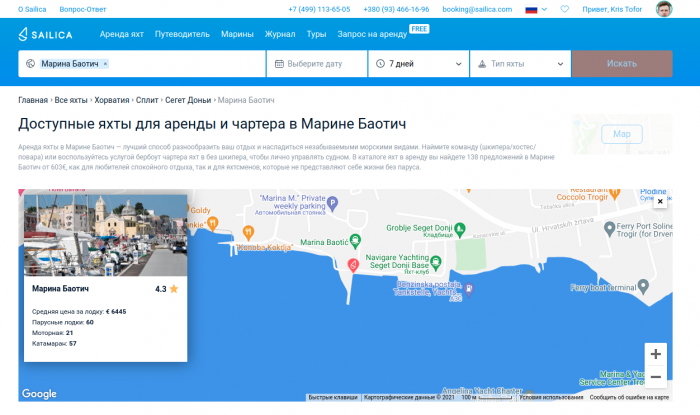Viewport: 700px width, 415px height.
Task: Click the Restaurant Coccolo Trogir marker
Action: (x=615, y=193)
